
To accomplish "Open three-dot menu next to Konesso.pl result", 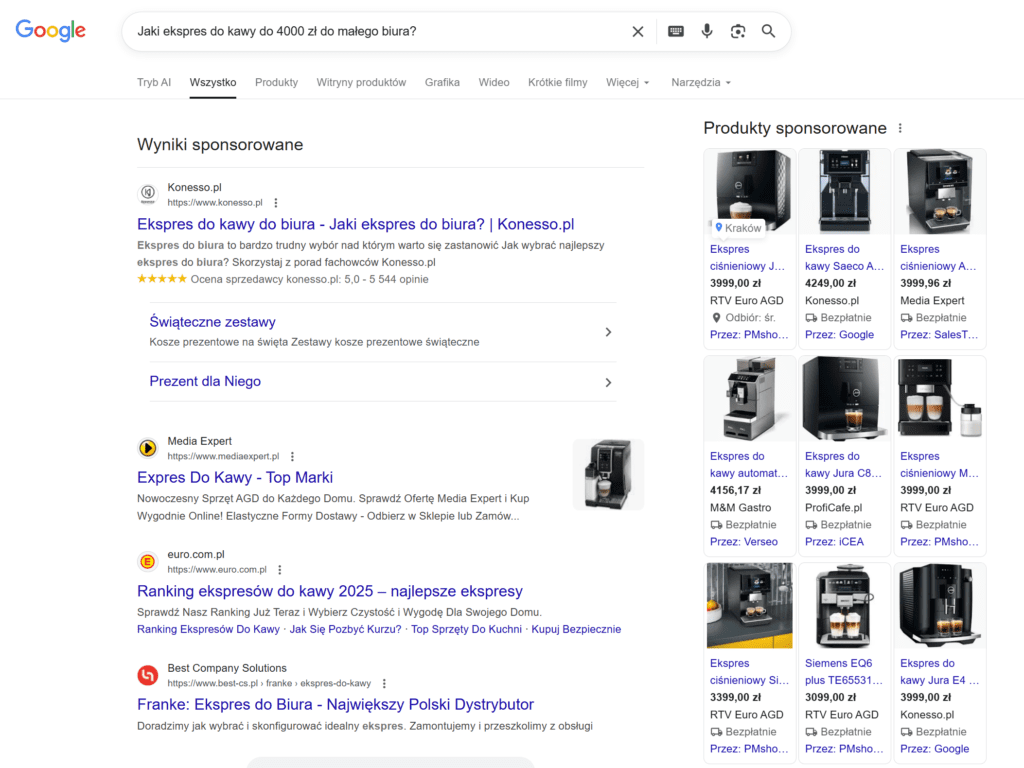I will [x=276, y=202].
